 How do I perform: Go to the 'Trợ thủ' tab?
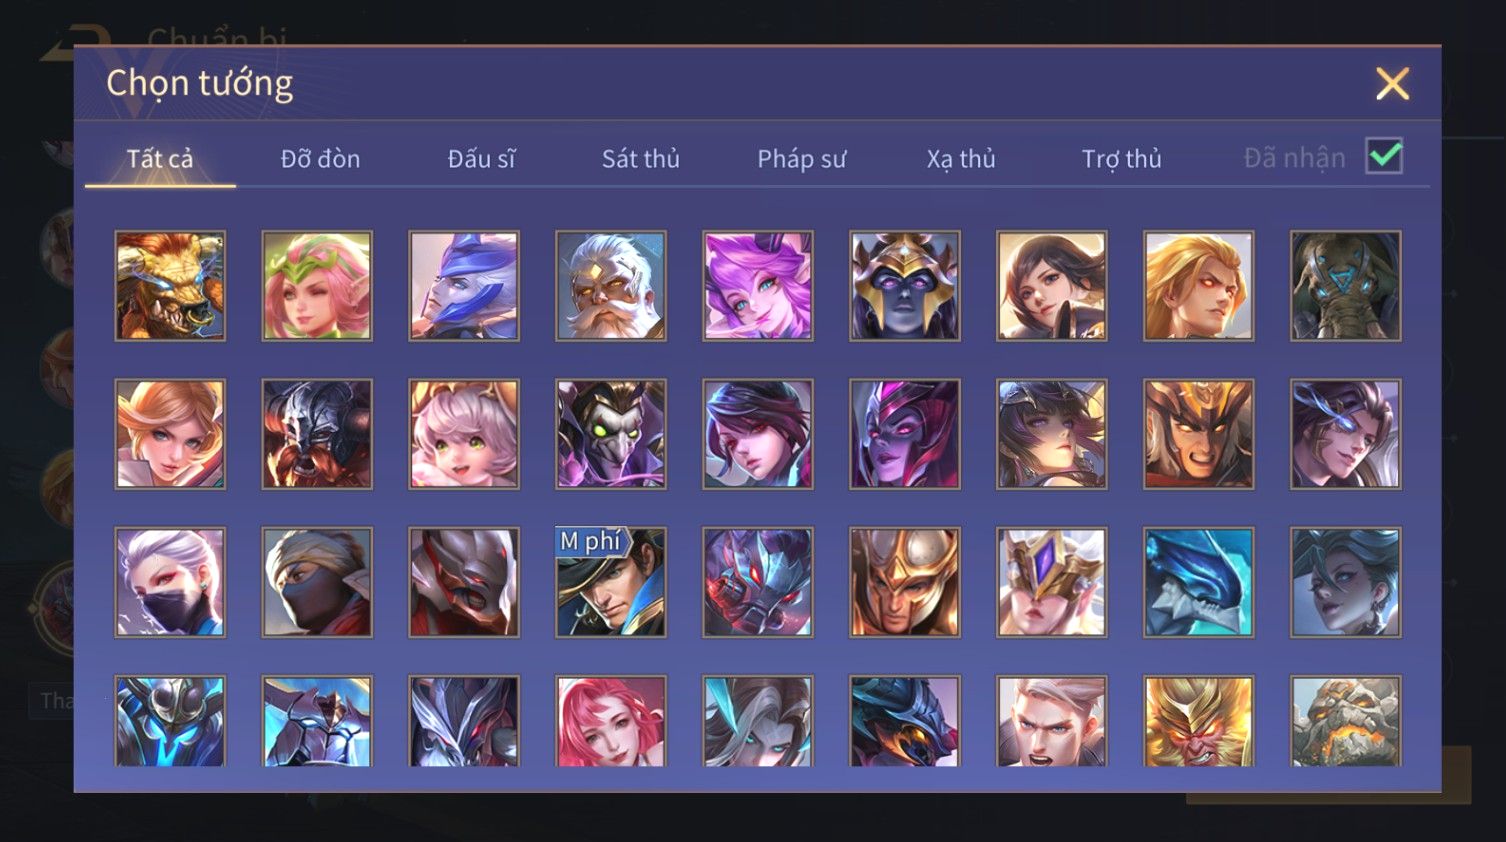1121,158
